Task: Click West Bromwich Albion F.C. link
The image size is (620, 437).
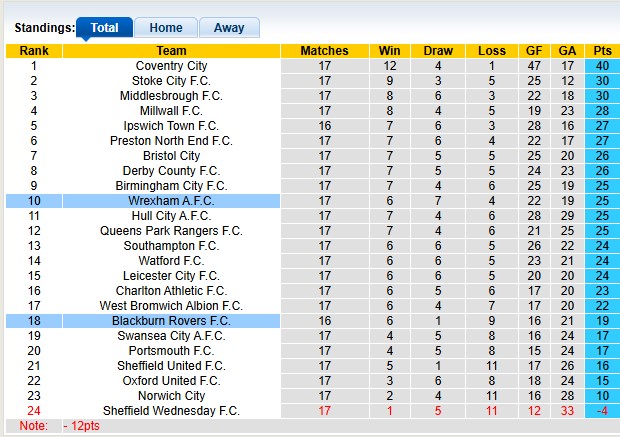Action: (171, 306)
